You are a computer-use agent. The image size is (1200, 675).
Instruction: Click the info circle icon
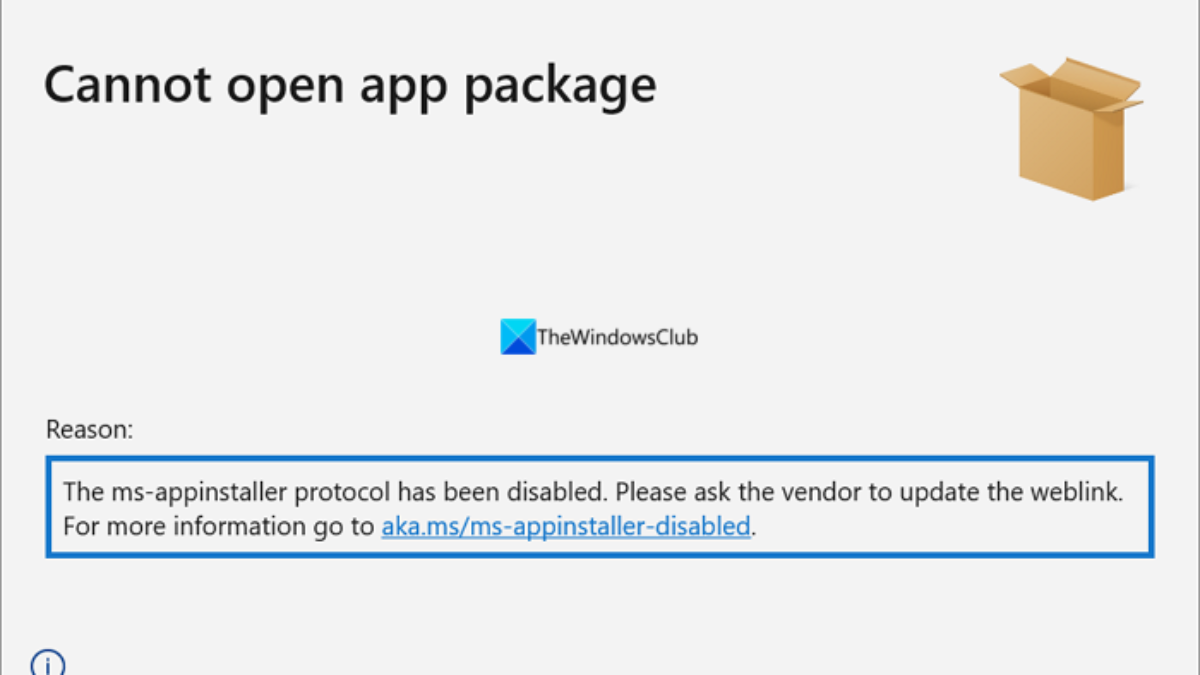(48, 663)
